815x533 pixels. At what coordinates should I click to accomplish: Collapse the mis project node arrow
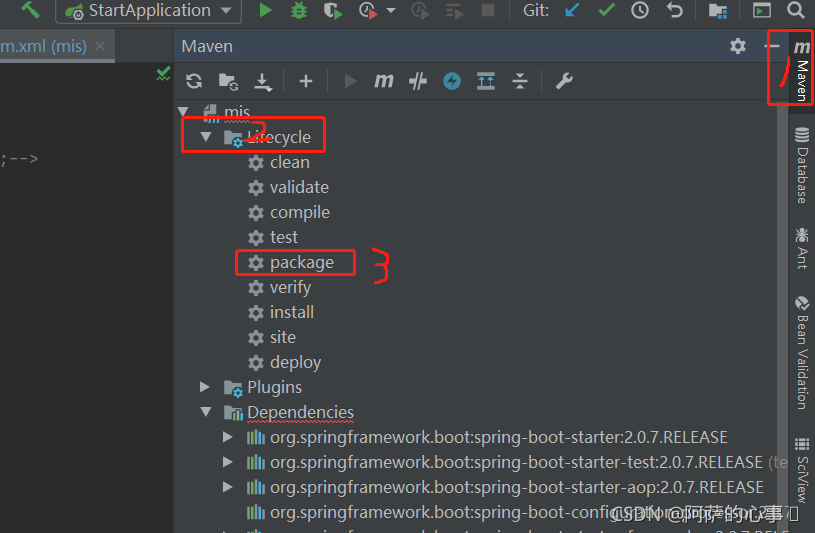coord(183,111)
